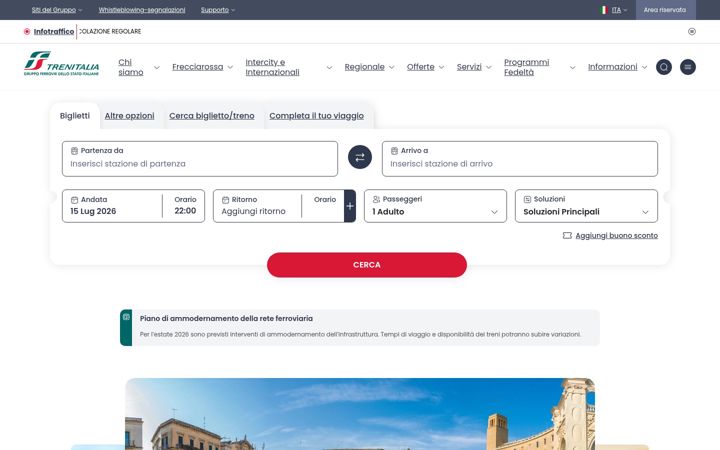Viewport: 720px width, 450px height.
Task: Click the Chi siamo menu label
Action: click(x=131, y=67)
